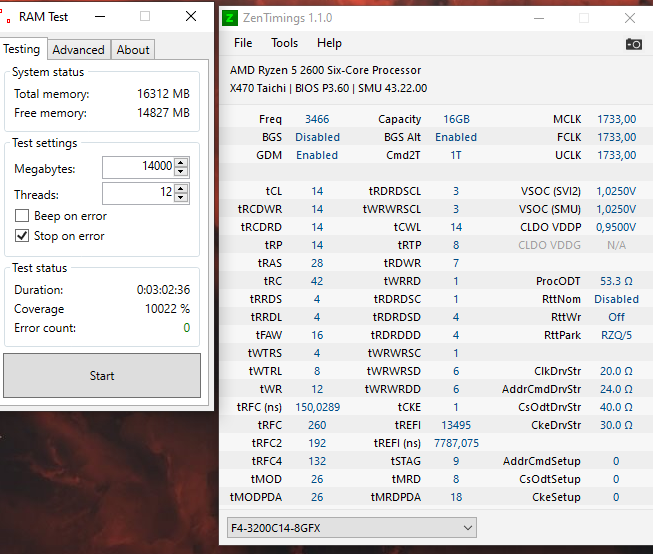Click the Freq value 3466
The image size is (653, 554).
[x=317, y=119]
